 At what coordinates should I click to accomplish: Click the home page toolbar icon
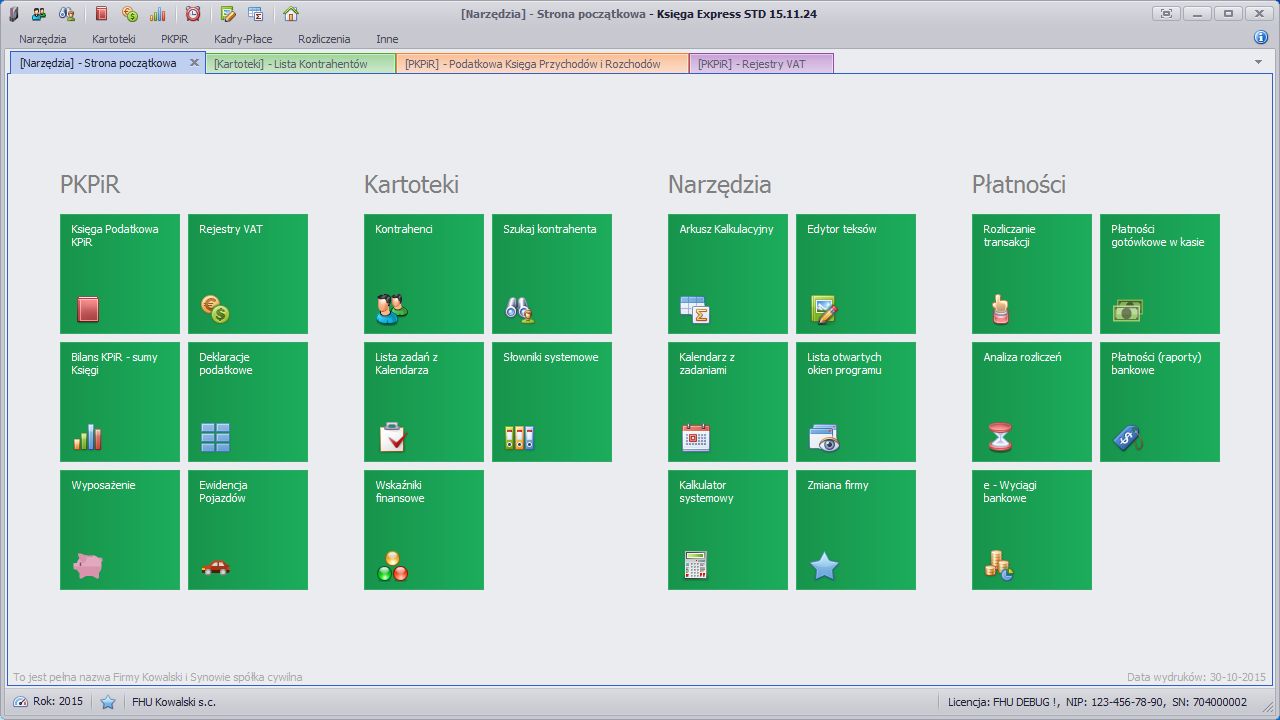(x=291, y=14)
